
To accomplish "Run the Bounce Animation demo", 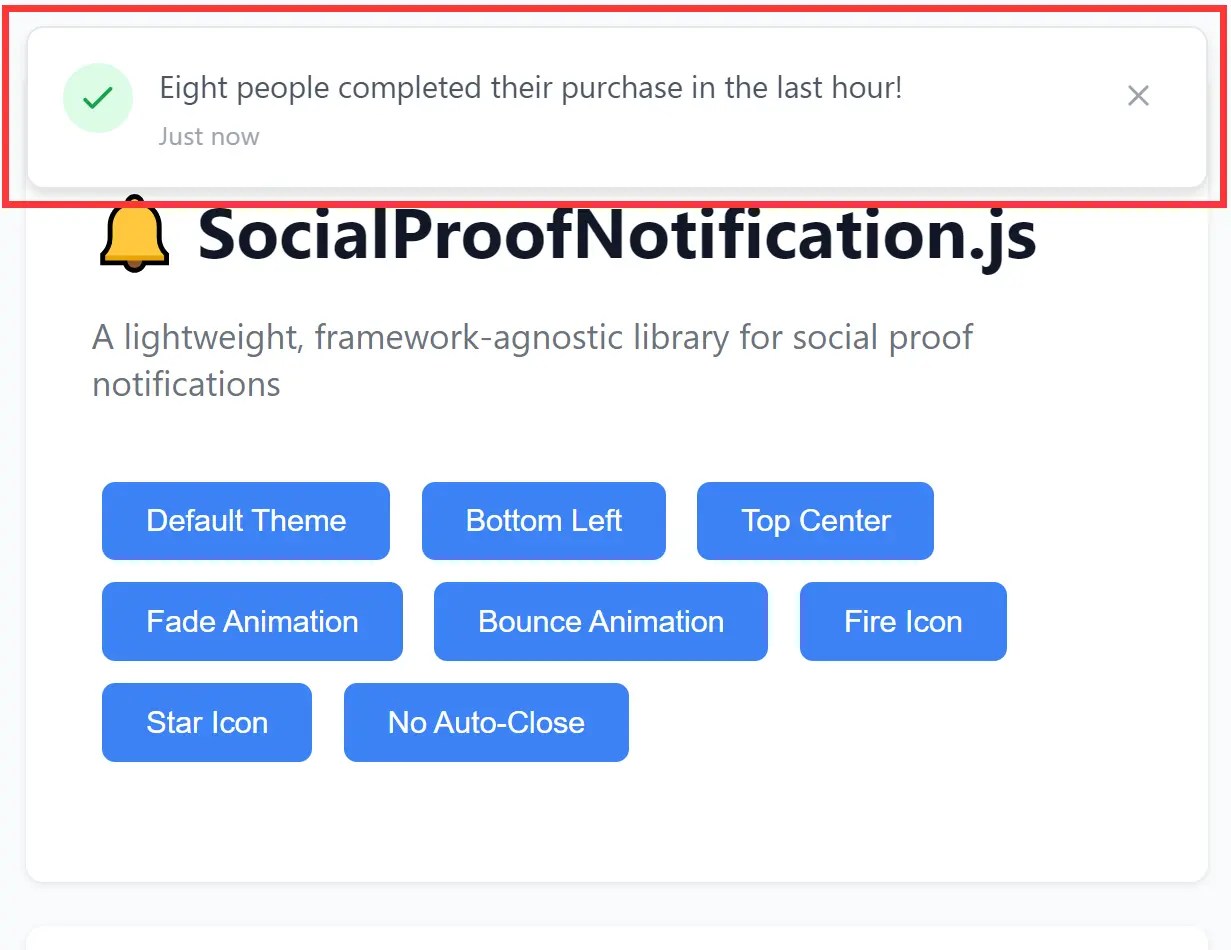I will [600, 621].
